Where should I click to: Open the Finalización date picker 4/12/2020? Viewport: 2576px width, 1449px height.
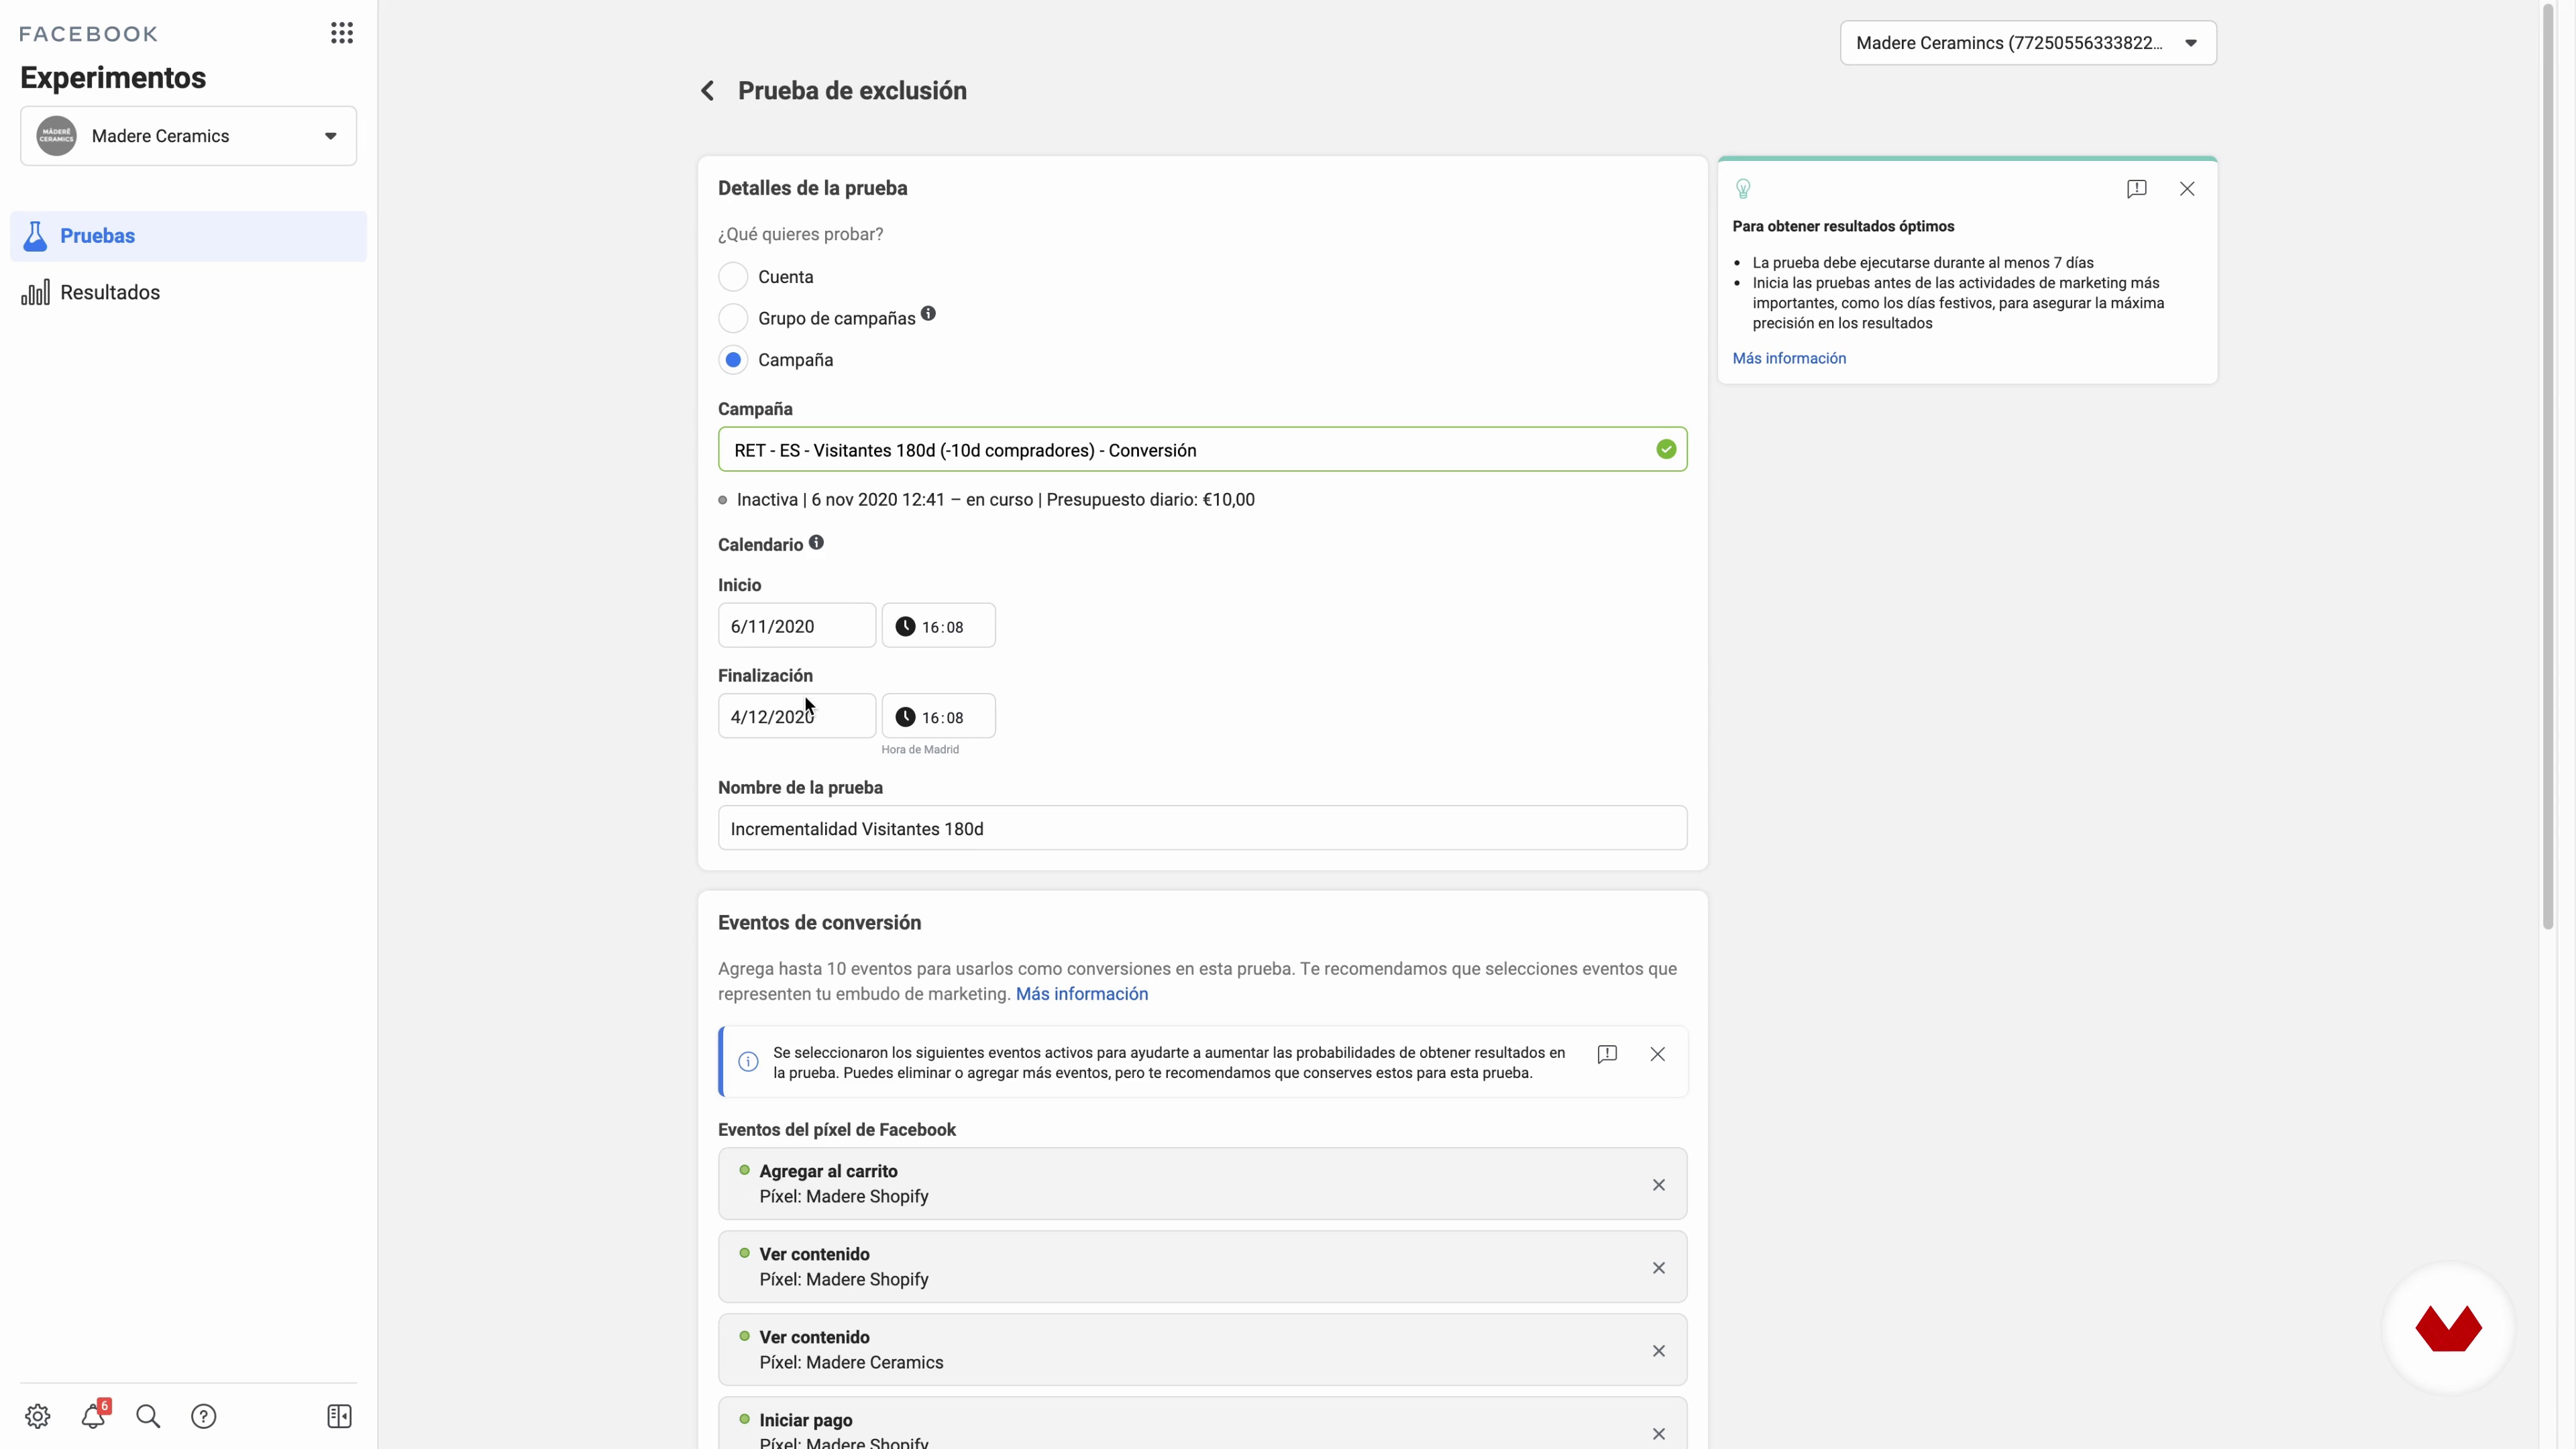797,717
